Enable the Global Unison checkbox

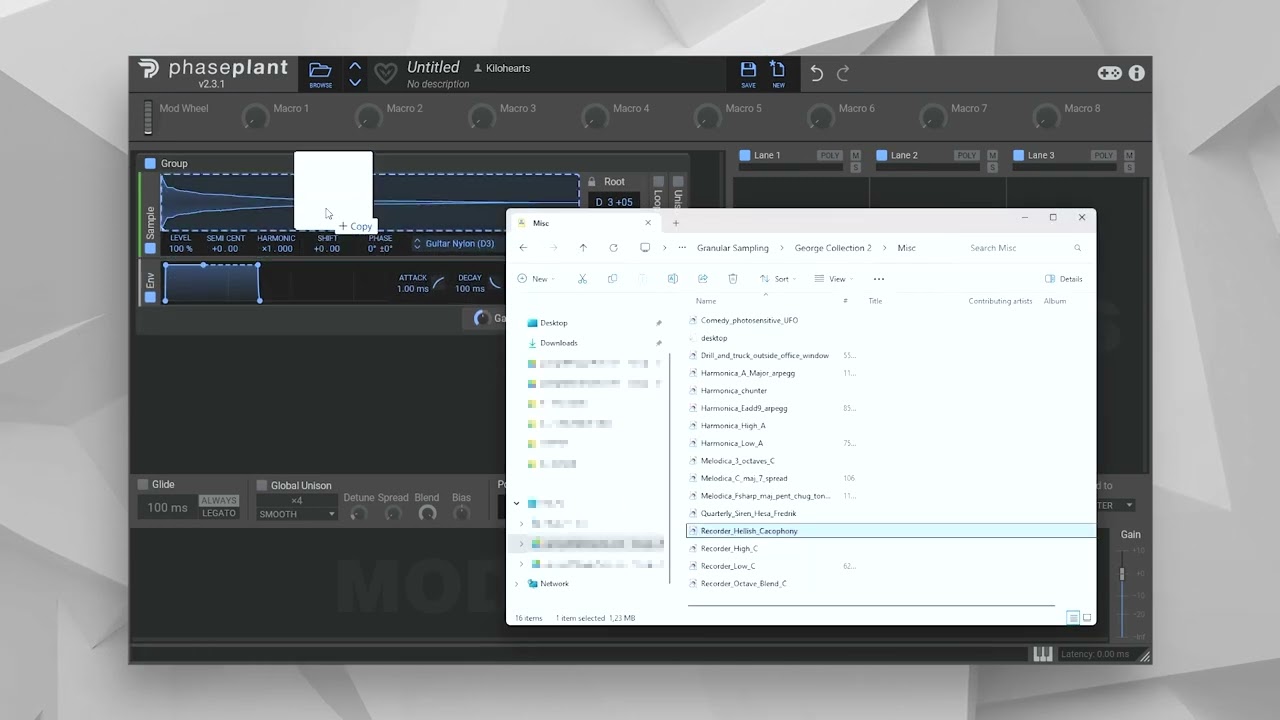point(262,485)
